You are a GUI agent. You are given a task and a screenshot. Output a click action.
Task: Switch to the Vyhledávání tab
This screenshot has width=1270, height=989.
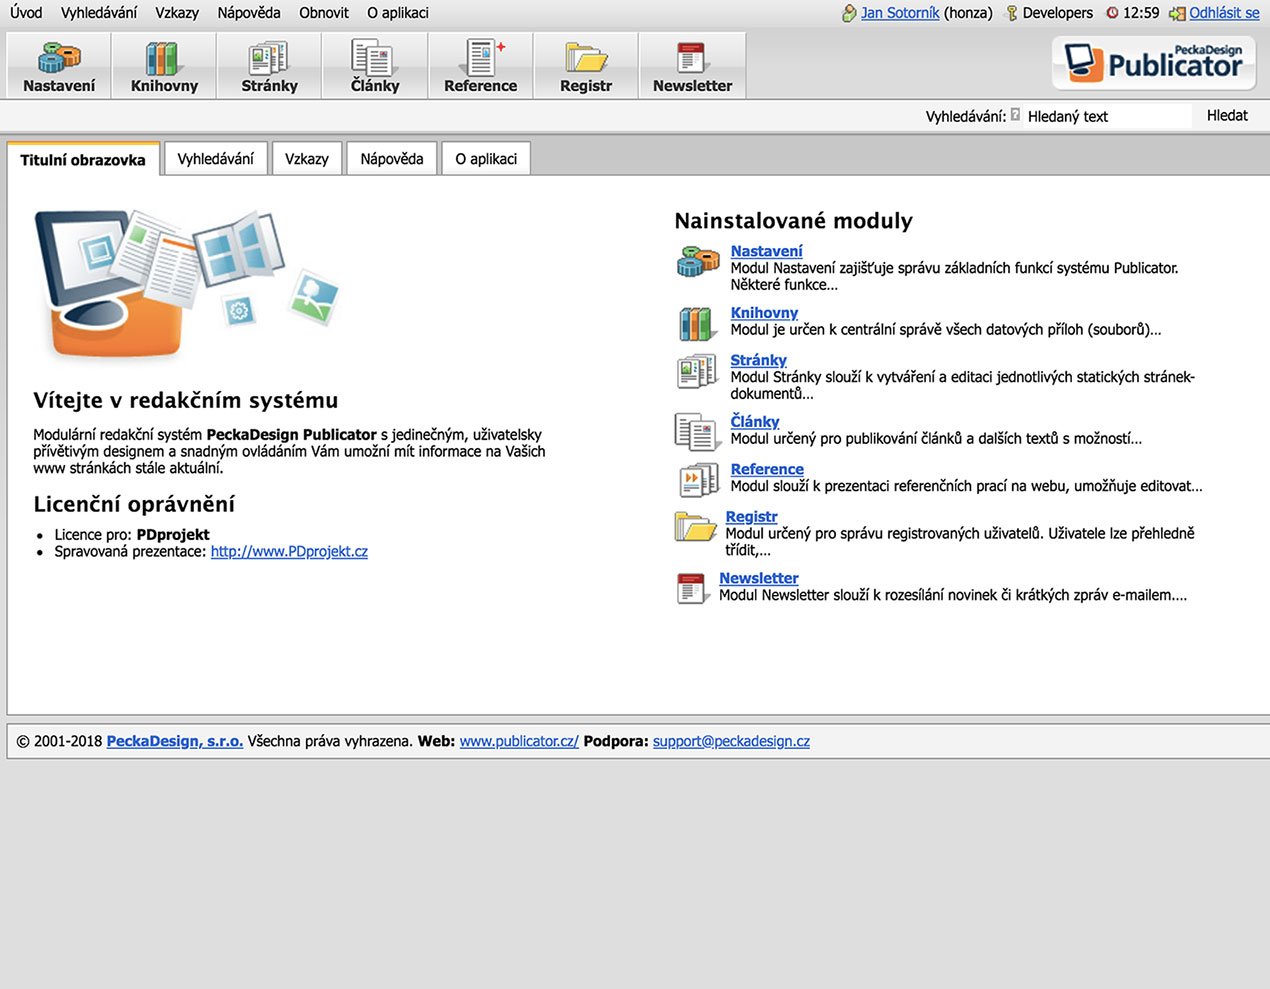pos(216,158)
